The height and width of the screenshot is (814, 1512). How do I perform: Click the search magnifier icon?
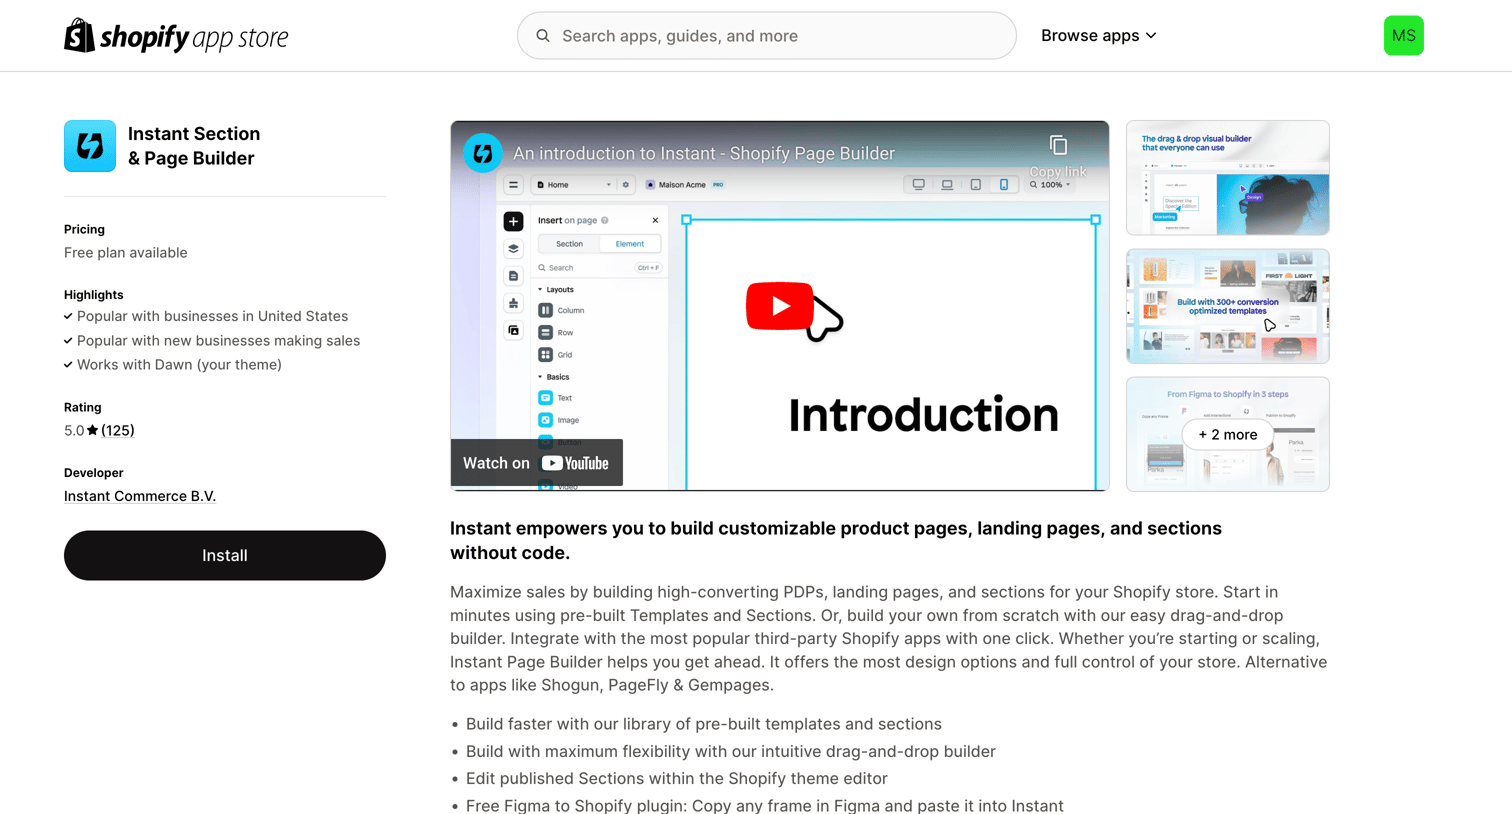coord(543,36)
